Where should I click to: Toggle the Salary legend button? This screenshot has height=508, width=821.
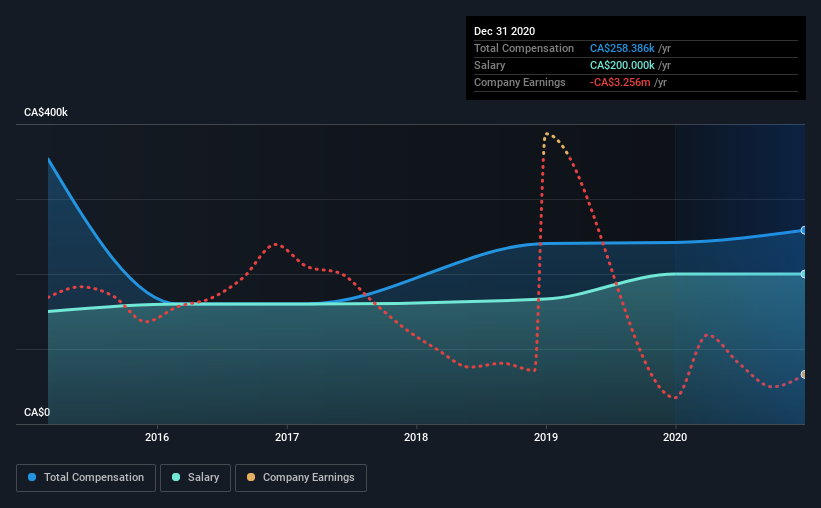(x=195, y=478)
